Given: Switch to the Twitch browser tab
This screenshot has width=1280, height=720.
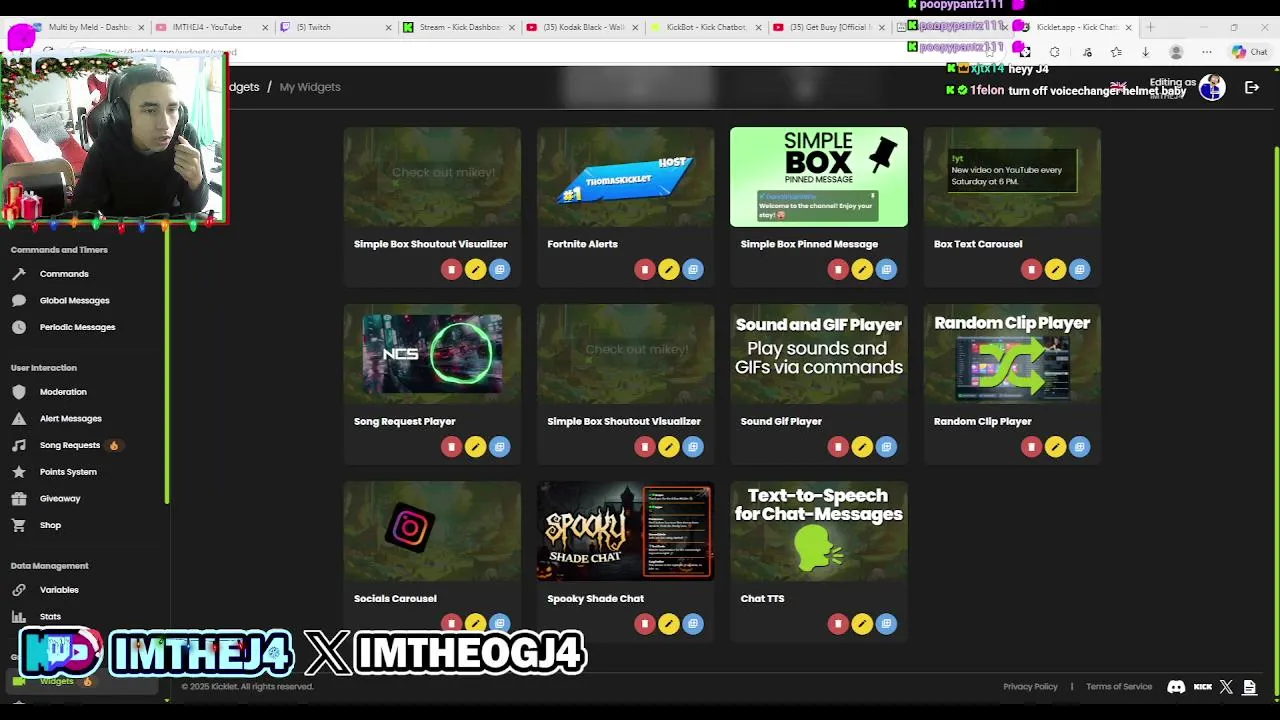Looking at the screenshot, I should (335, 27).
